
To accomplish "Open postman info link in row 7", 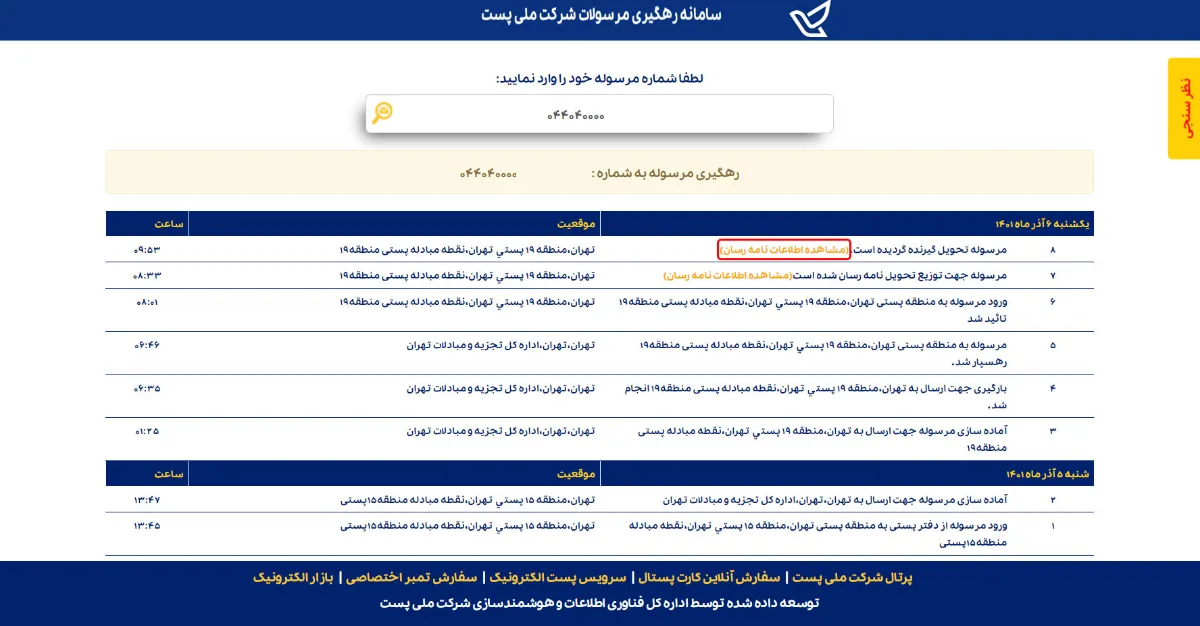I will pyautogui.click(x=727, y=275).
